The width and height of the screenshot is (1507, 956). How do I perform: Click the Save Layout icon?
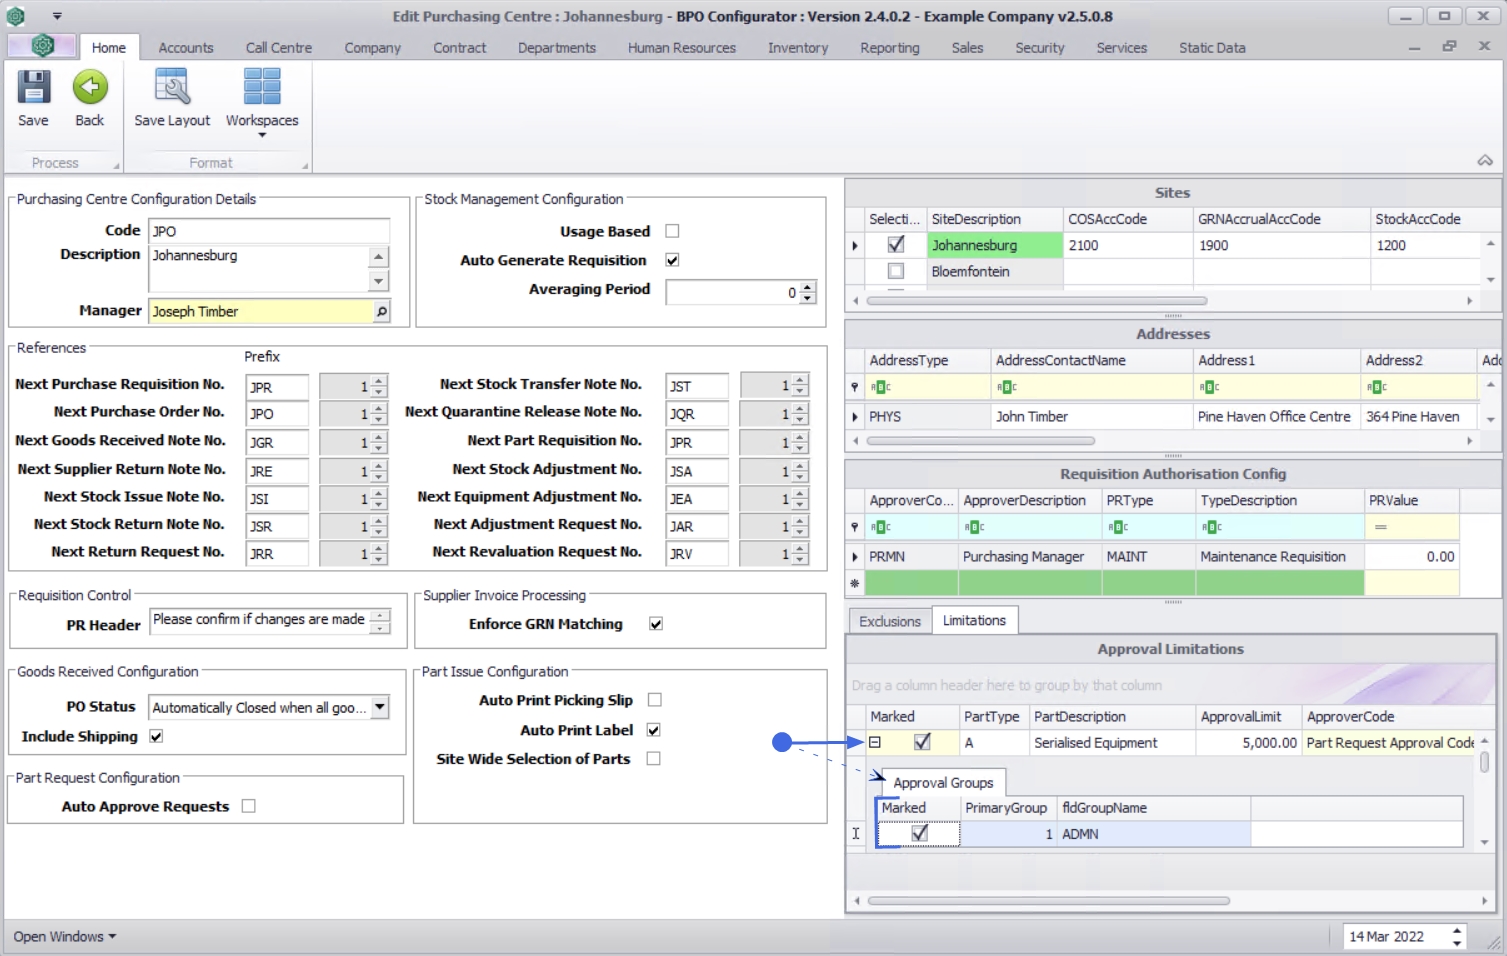tap(172, 88)
